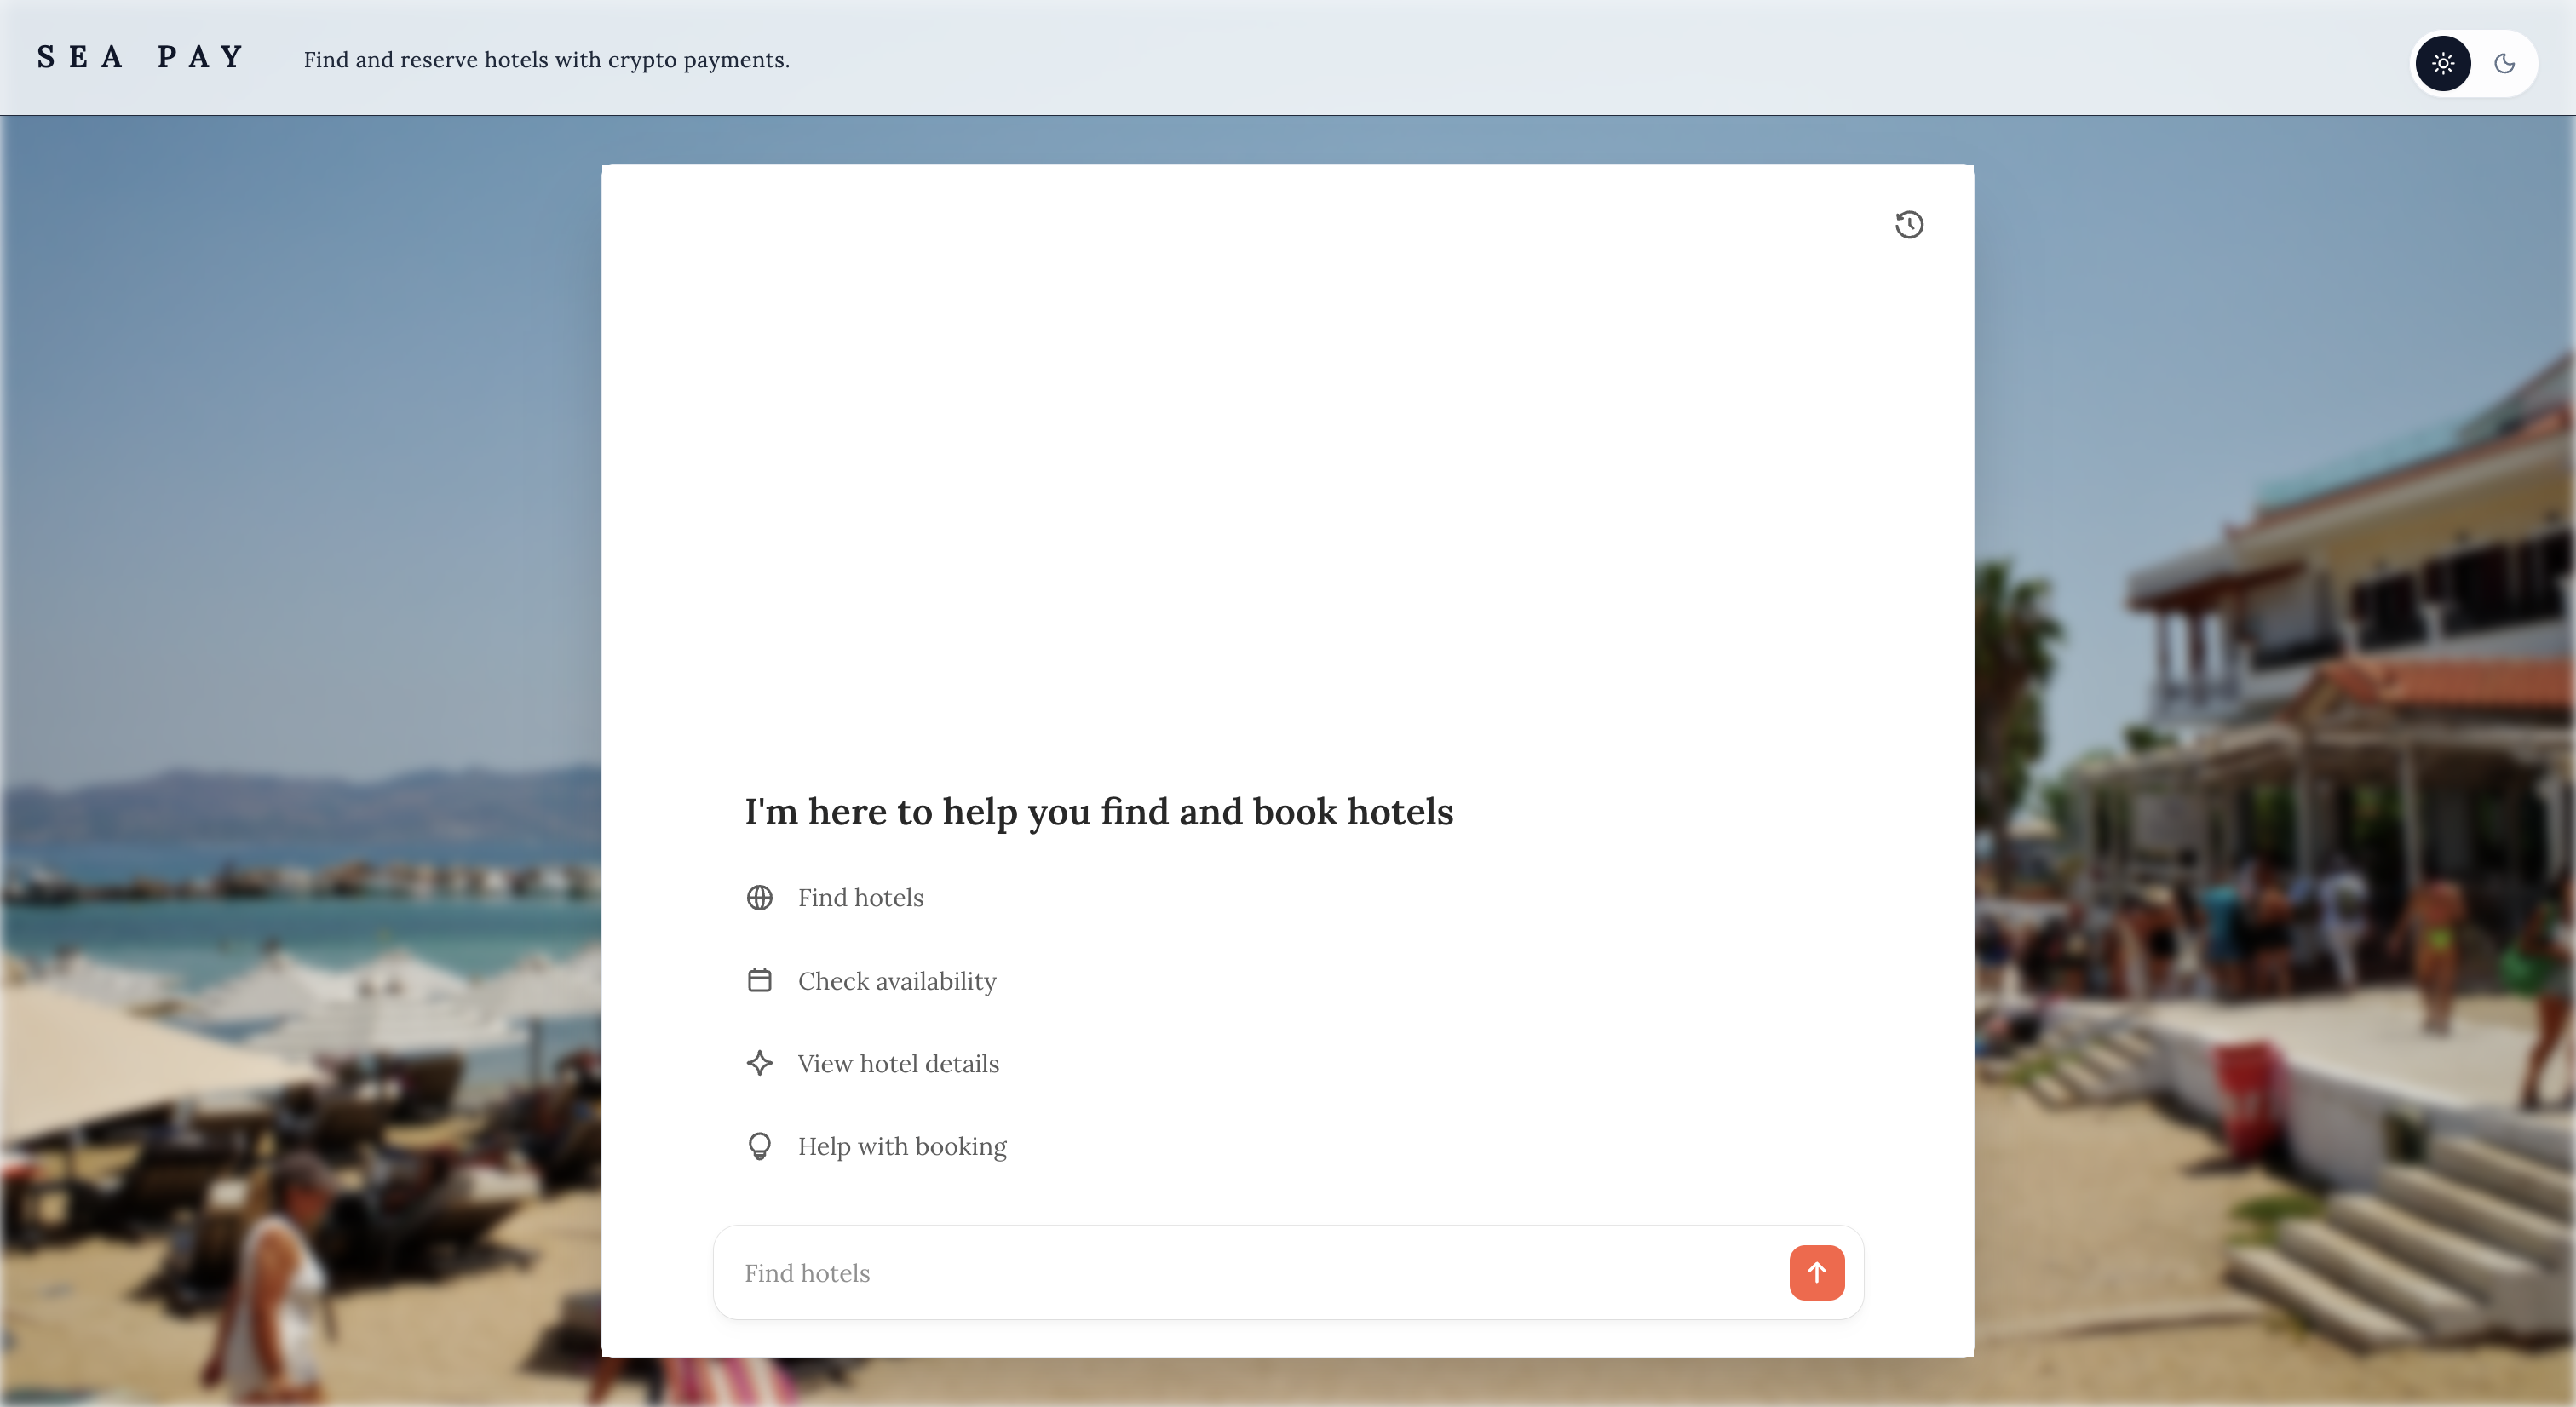Click the calendar icon for availability
Viewport: 2576px width, 1407px height.
click(x=759, y=980)
